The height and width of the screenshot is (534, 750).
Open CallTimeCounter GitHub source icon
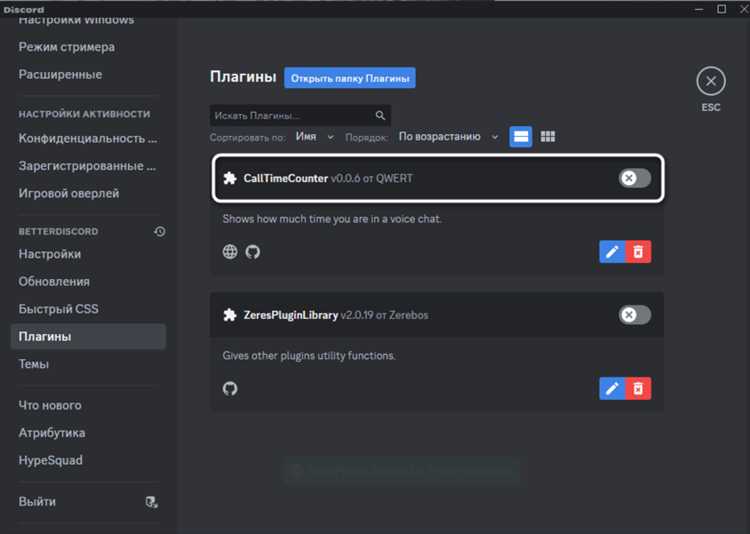click(x=253, y=251)
